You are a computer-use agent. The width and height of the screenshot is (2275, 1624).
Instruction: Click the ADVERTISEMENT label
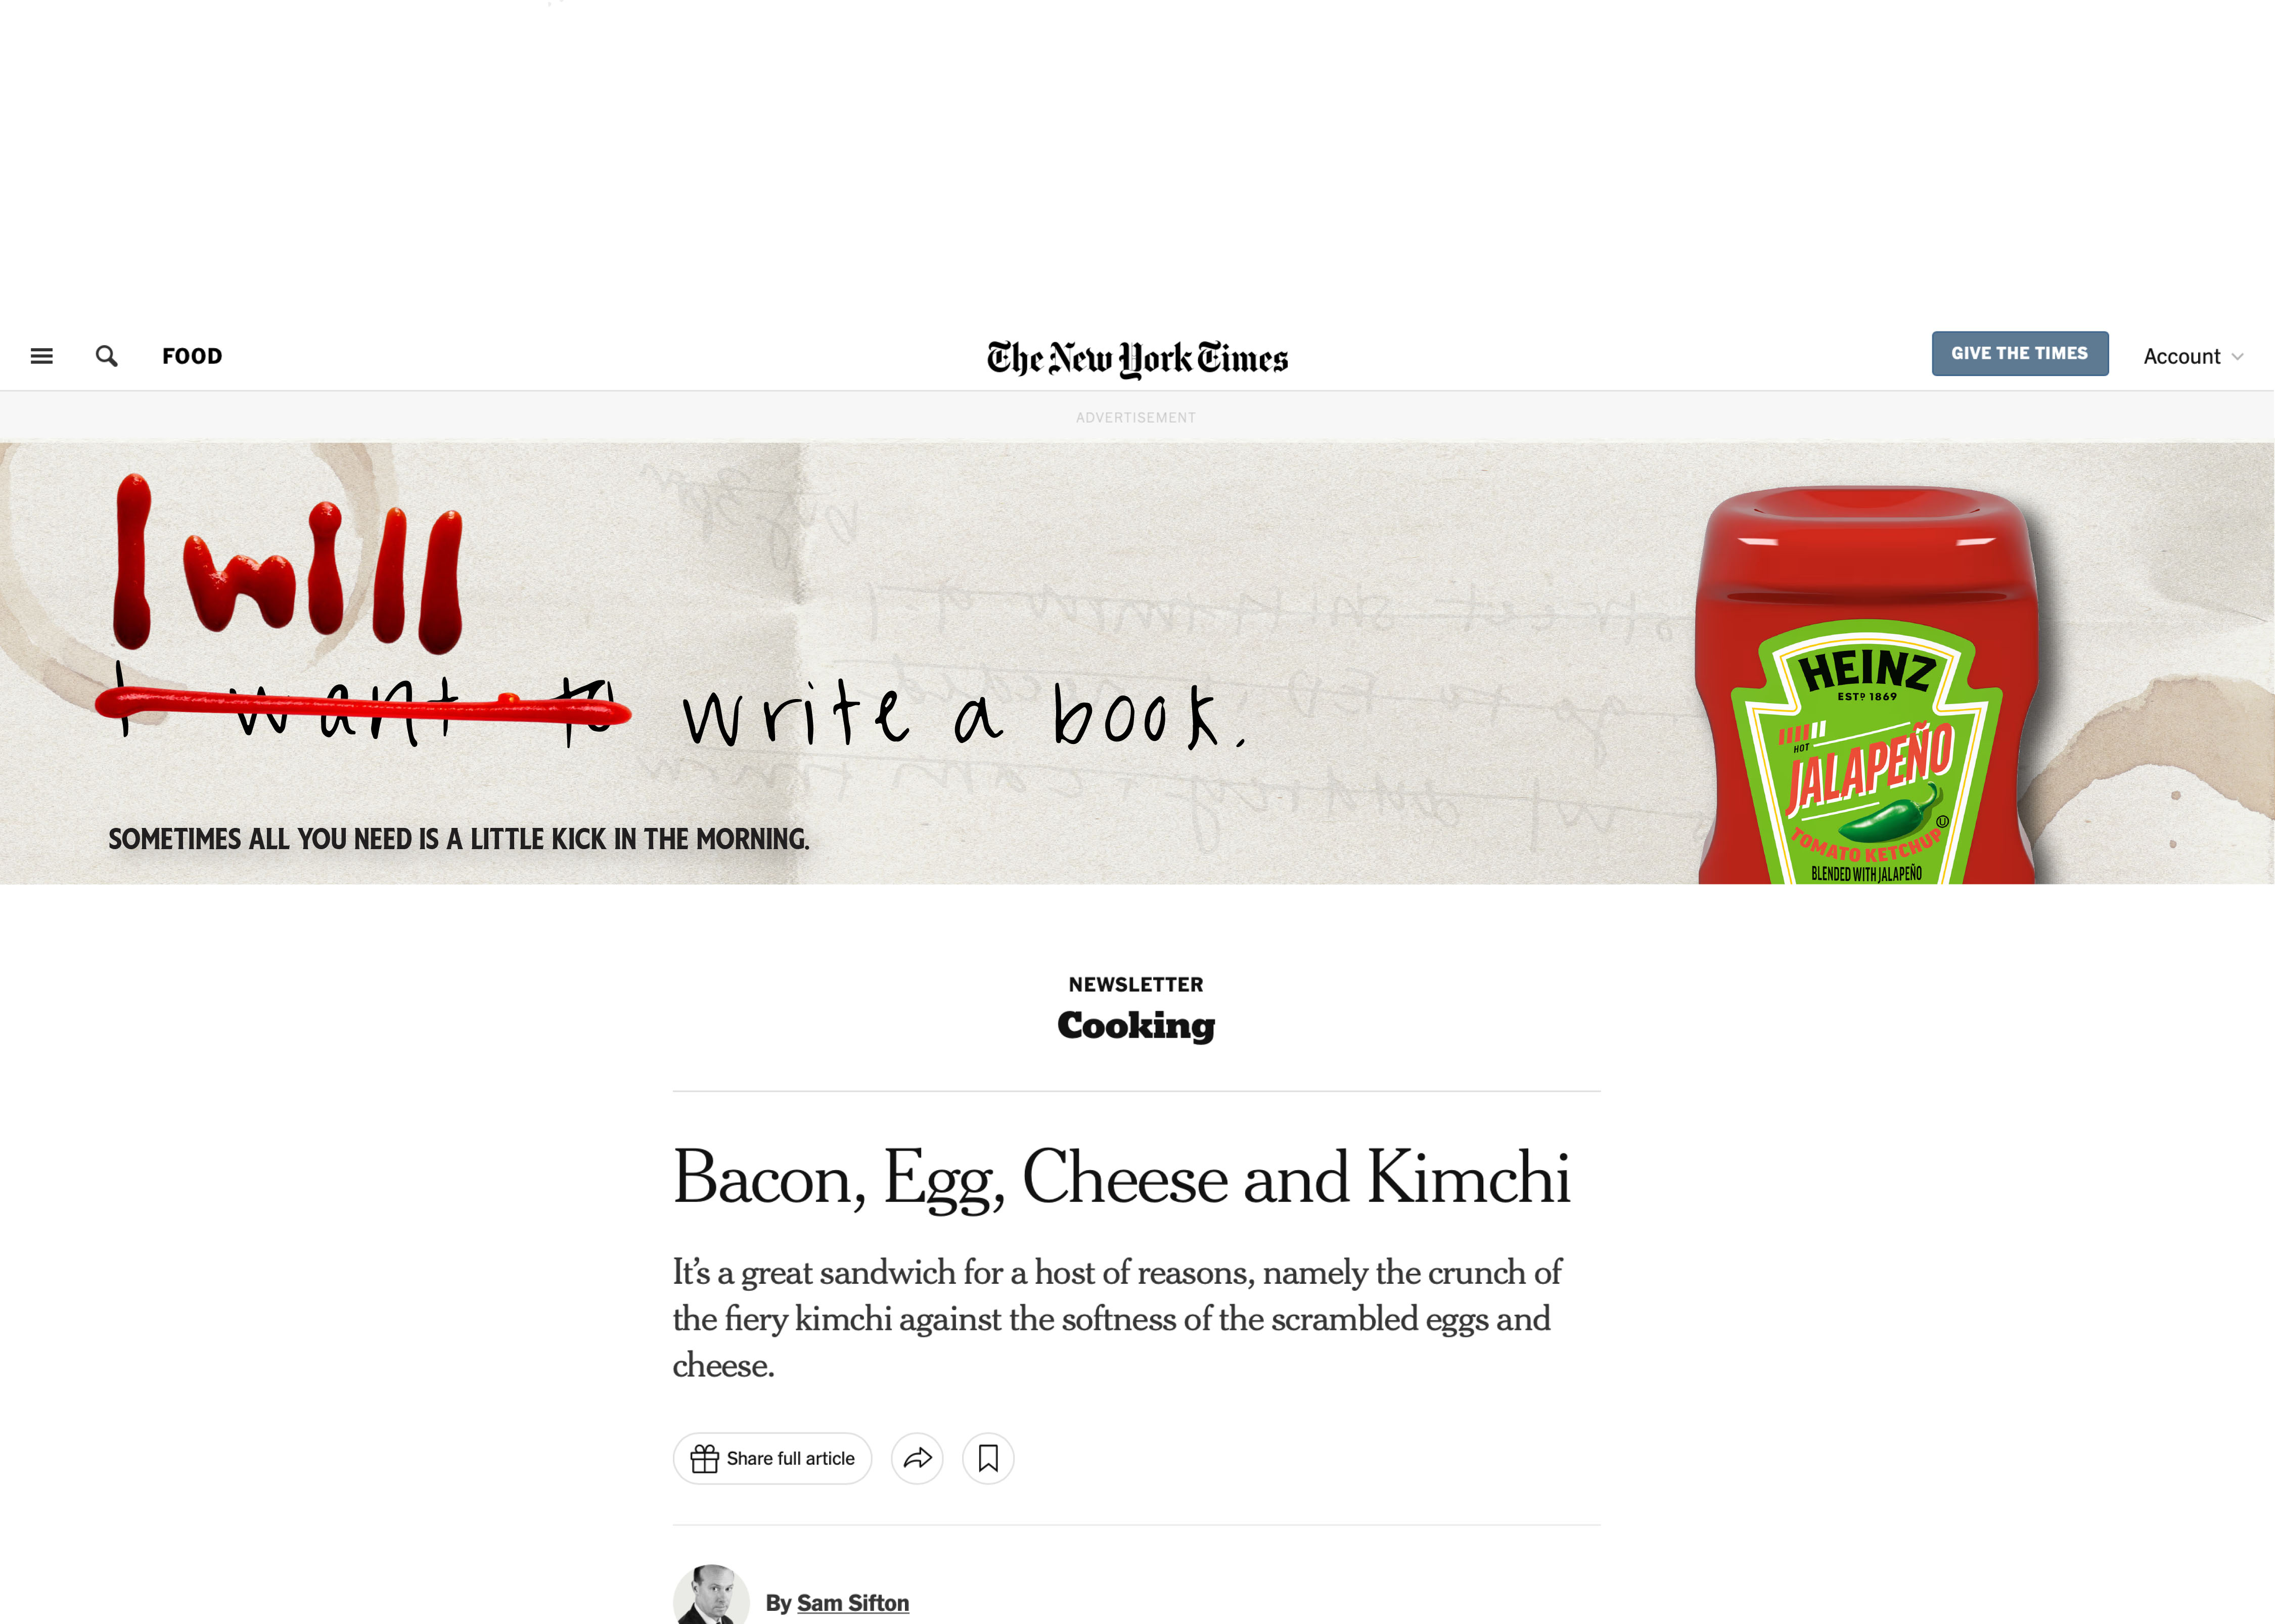click(1136, 418)
